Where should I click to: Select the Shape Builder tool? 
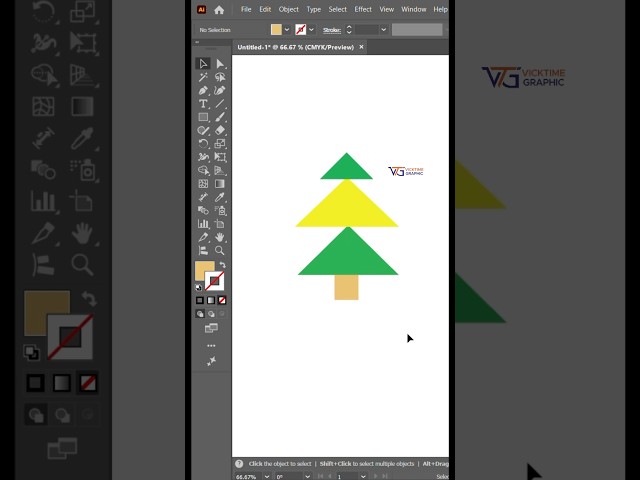(203, 171)
